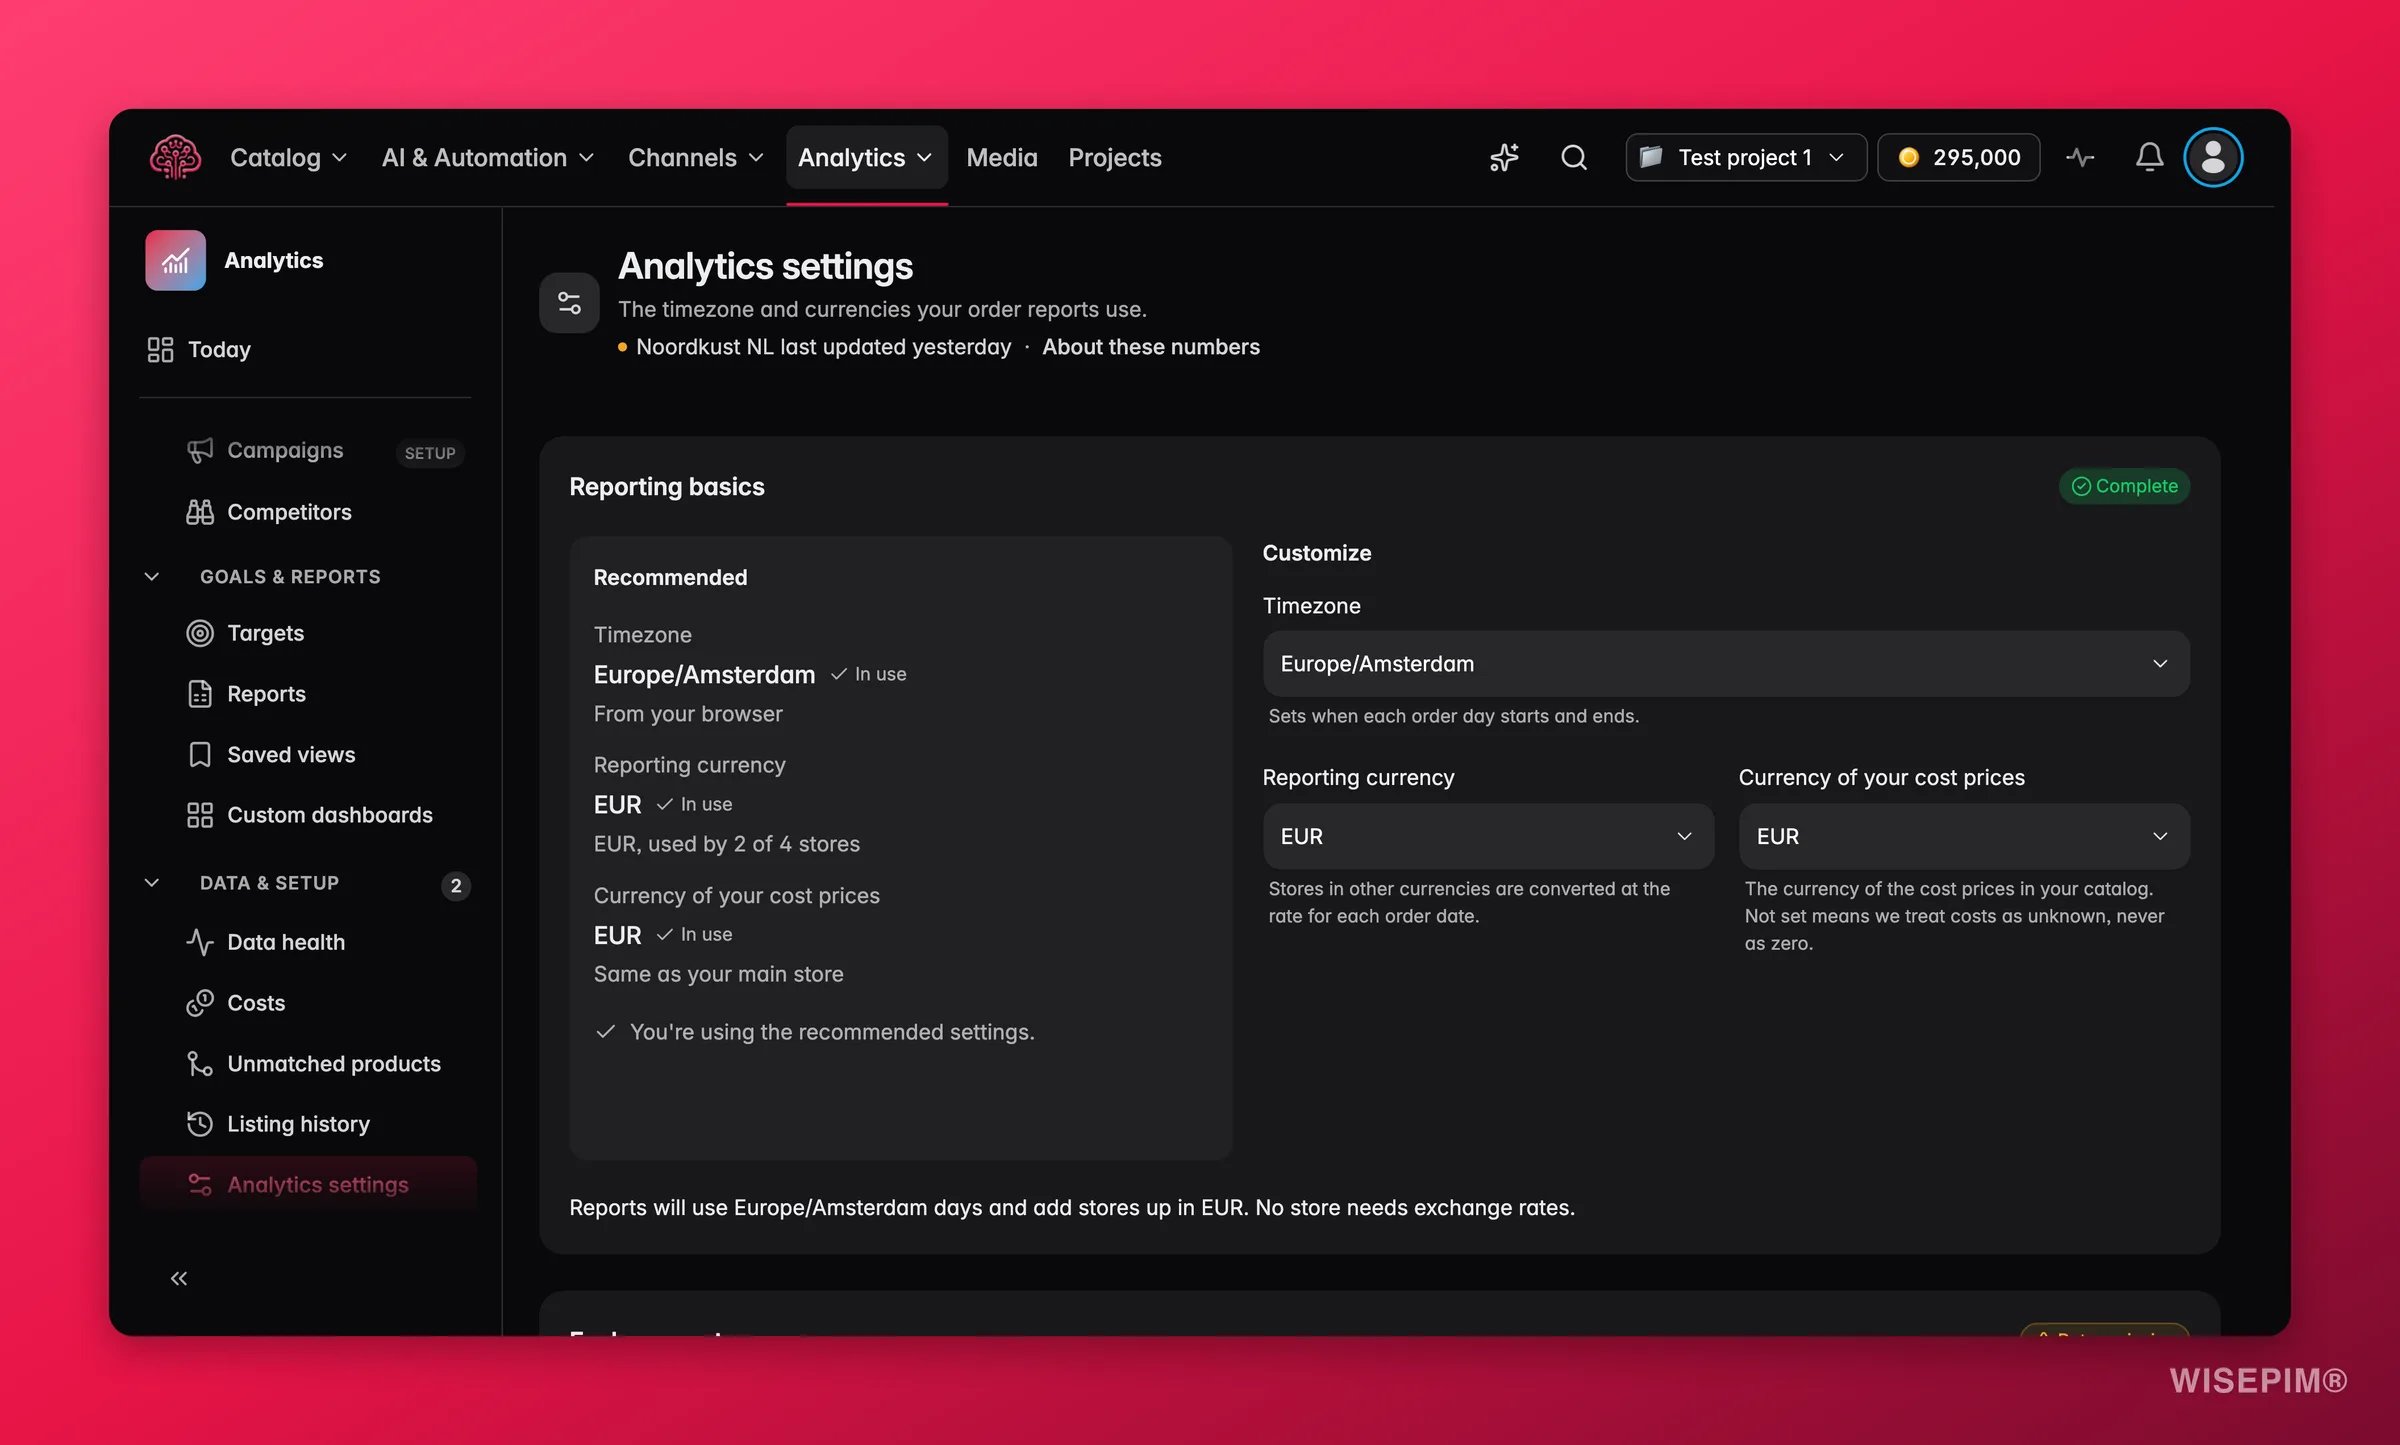Click the Recommended timezone Europe/Amsterdam value

(x=705, y=675)
